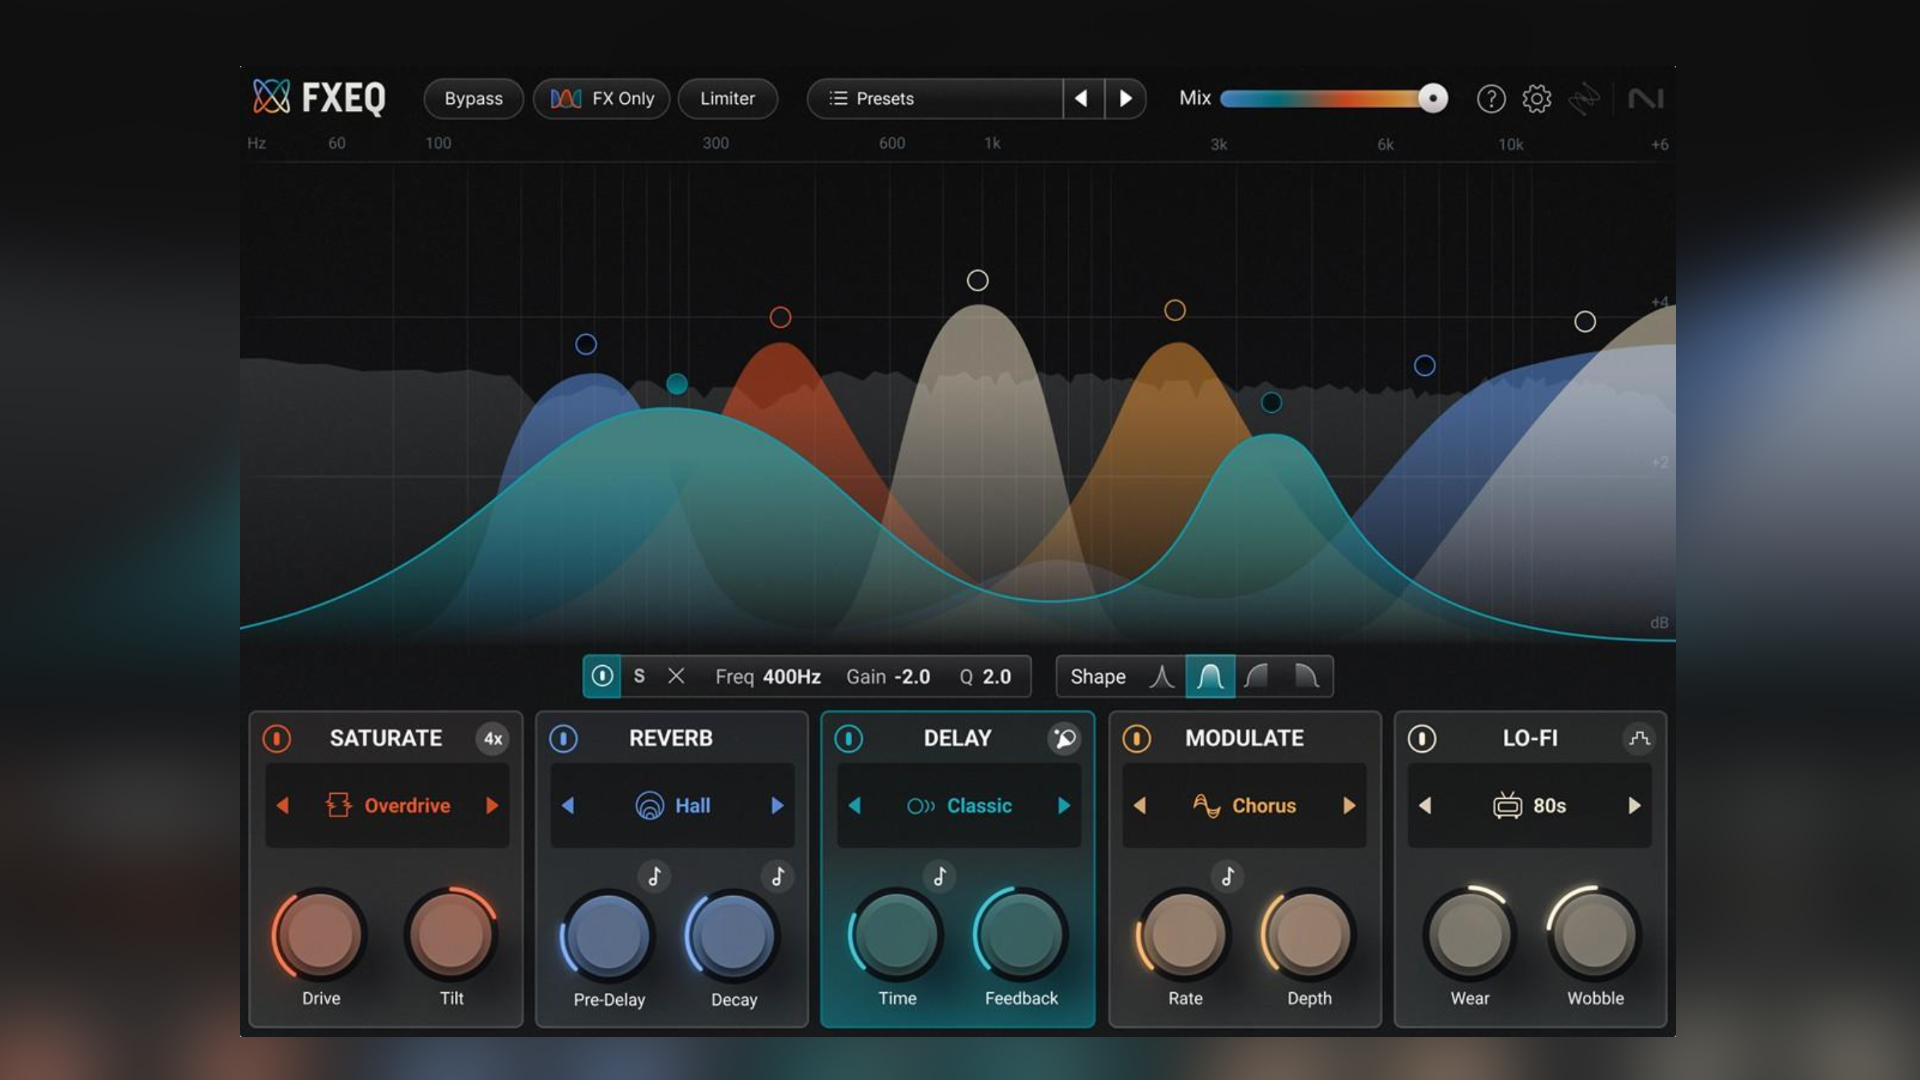Click the Mix slider handle
This screenshot has width=1920, height=1080.
click(x=1433, y=98)
